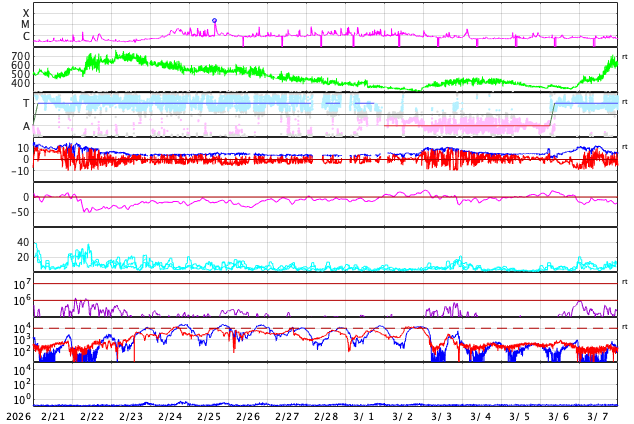Viewport: 634px width, 424px height.
Task: Click the C flare class label
Action: [x=26, y=37]
